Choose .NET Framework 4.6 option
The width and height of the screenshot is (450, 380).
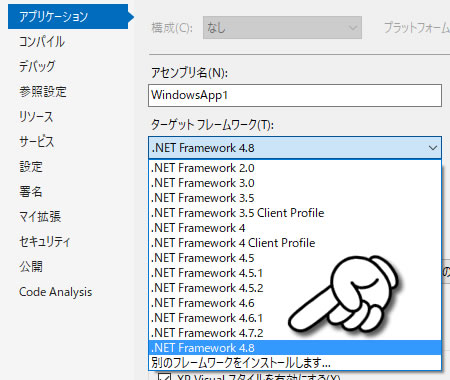tap(295, 303)
